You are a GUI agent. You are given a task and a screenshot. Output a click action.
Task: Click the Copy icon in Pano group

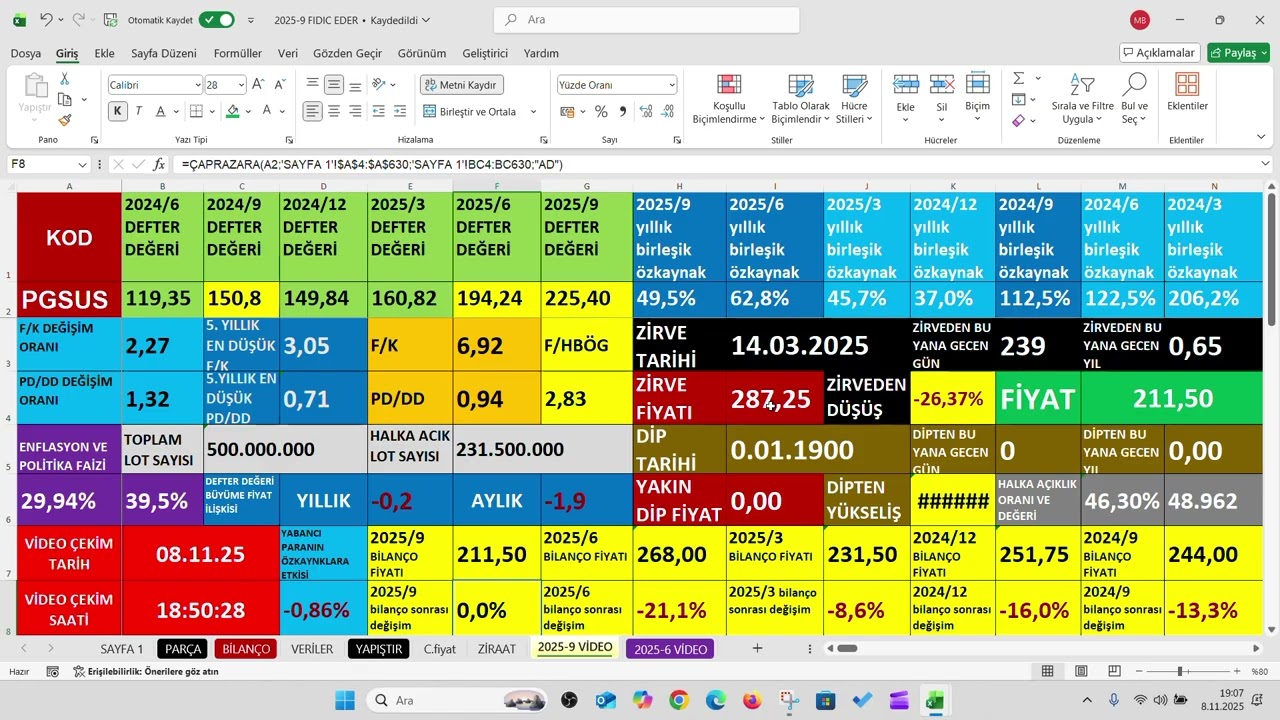click(x=65, y=99)
